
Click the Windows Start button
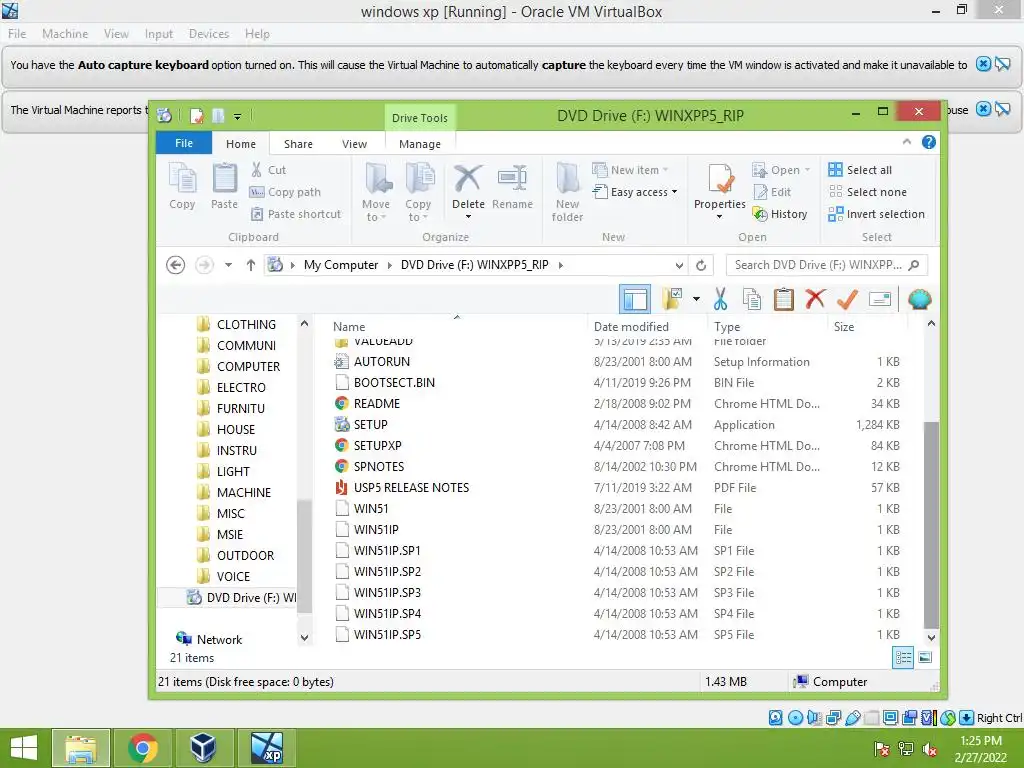point(24,748)
